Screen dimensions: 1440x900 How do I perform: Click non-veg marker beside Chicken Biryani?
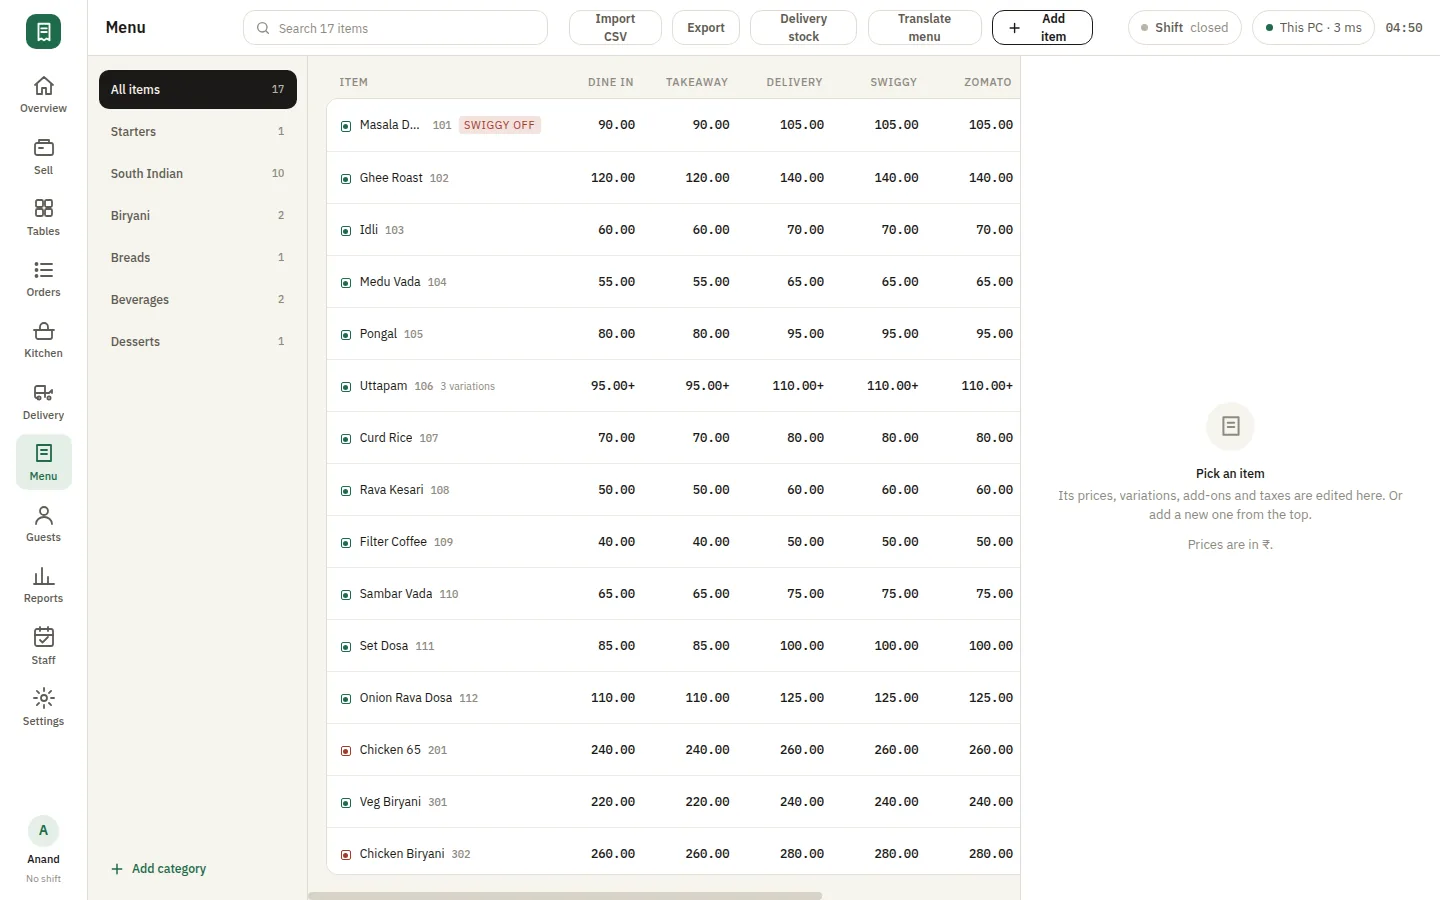click(x=346, y=855)
